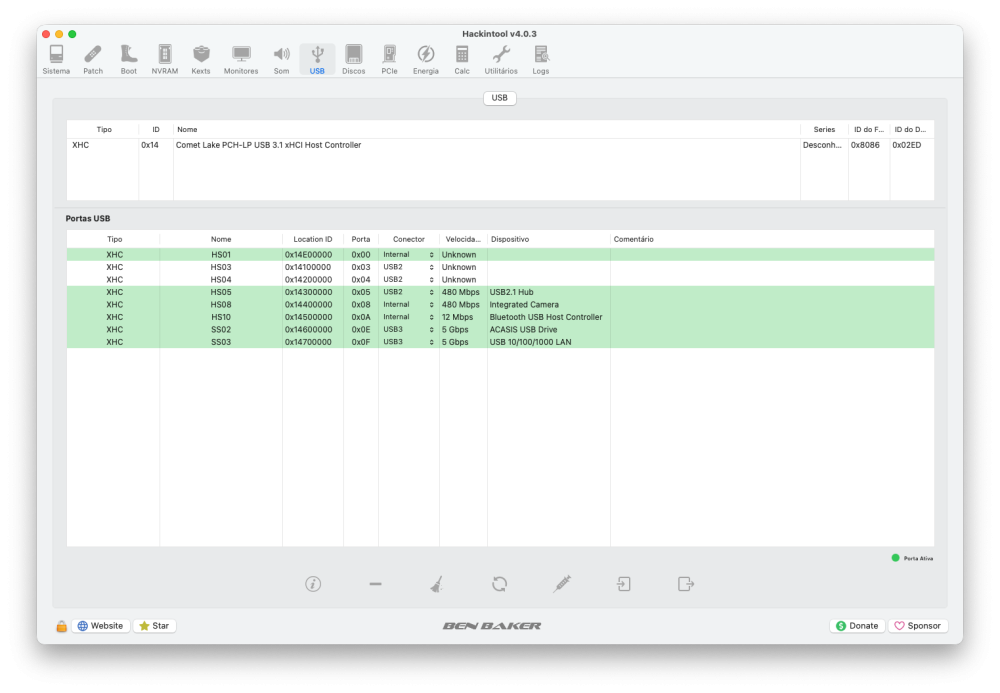Change connector type for HS03 port
1000x693 pixels.
408,267
